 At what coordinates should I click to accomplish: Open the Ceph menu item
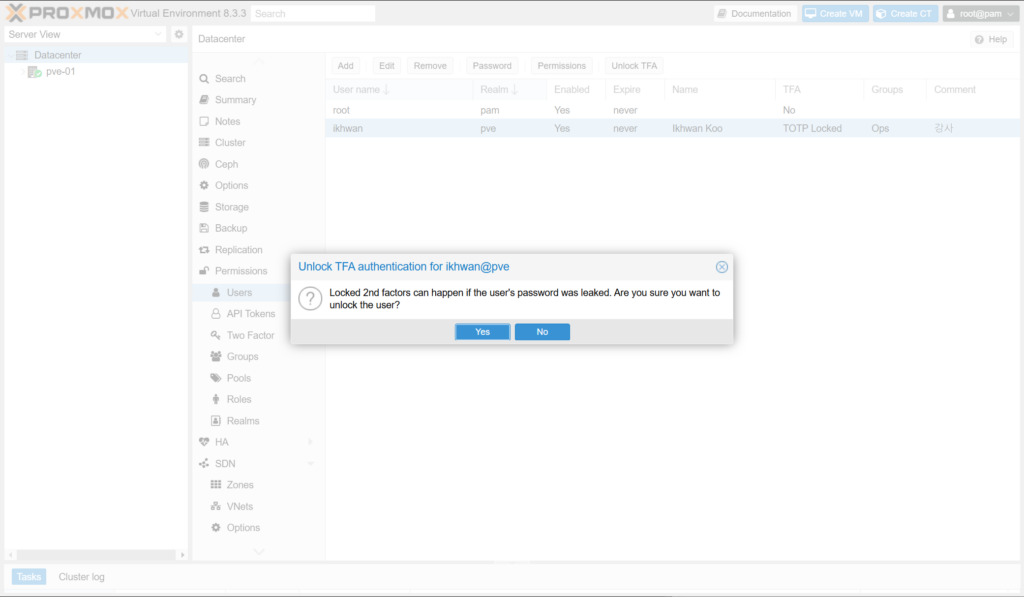[x=225, y=164]
